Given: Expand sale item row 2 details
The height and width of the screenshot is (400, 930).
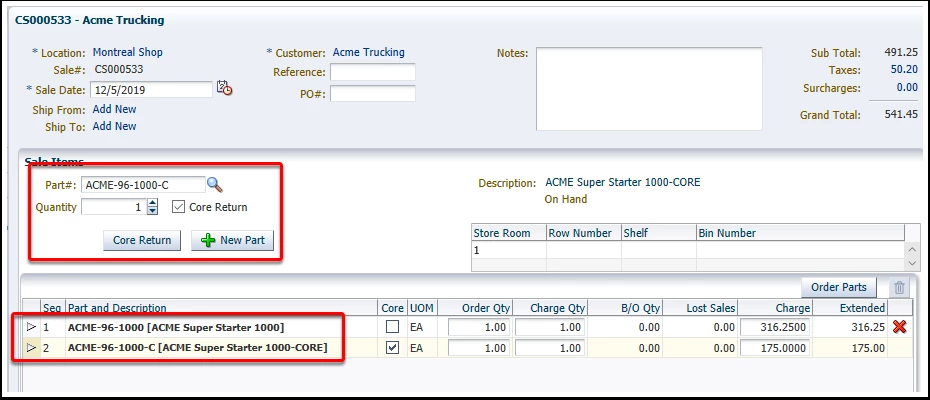Looking at the screenshot, I should (x=31, y=348).
